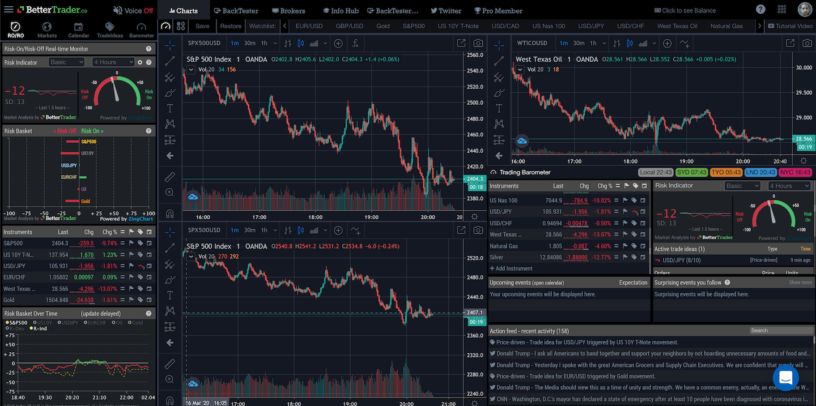Viewport: 816px width, 406px height.
Task: Click Add Instrument link in barometer
Action: 512,269
